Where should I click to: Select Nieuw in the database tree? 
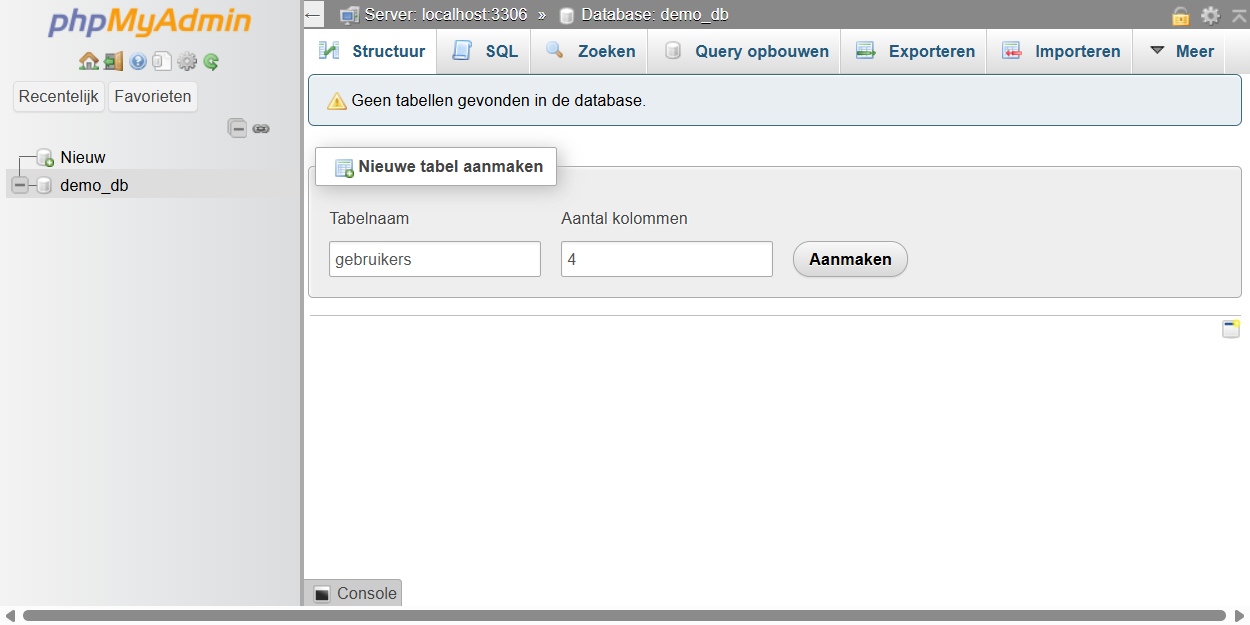pos(82,157)
